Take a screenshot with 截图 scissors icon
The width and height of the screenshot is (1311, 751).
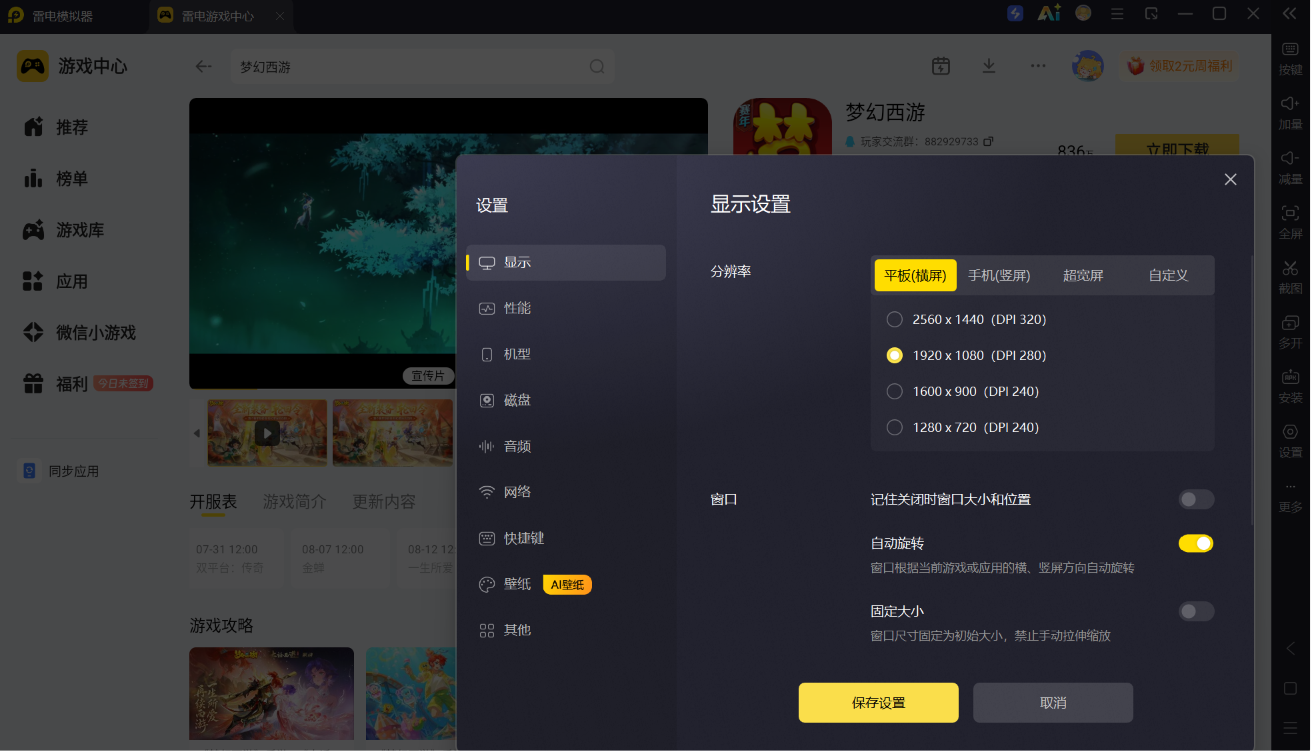(1290, 268)
